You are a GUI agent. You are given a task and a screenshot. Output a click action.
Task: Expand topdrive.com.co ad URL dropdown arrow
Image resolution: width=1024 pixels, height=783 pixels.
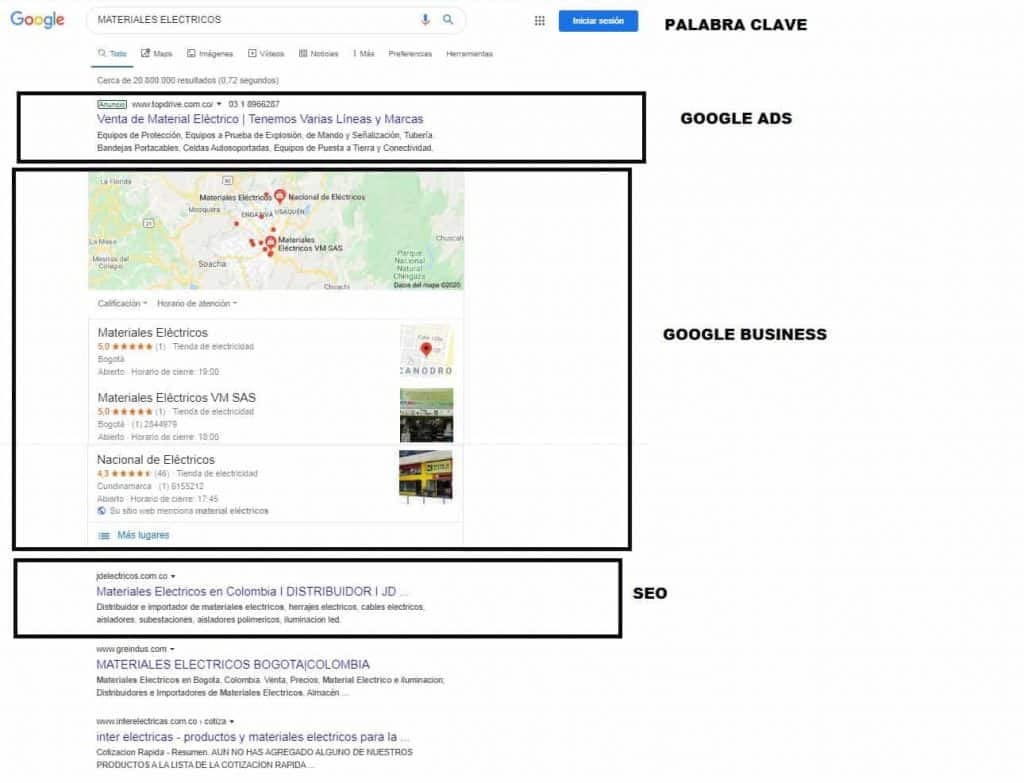[x=219, y=104]
